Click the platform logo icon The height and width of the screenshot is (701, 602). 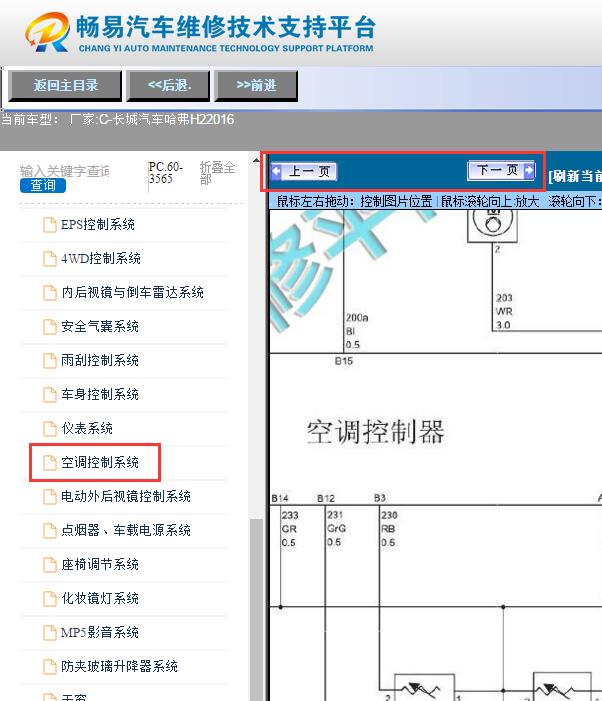coord(48,32)
